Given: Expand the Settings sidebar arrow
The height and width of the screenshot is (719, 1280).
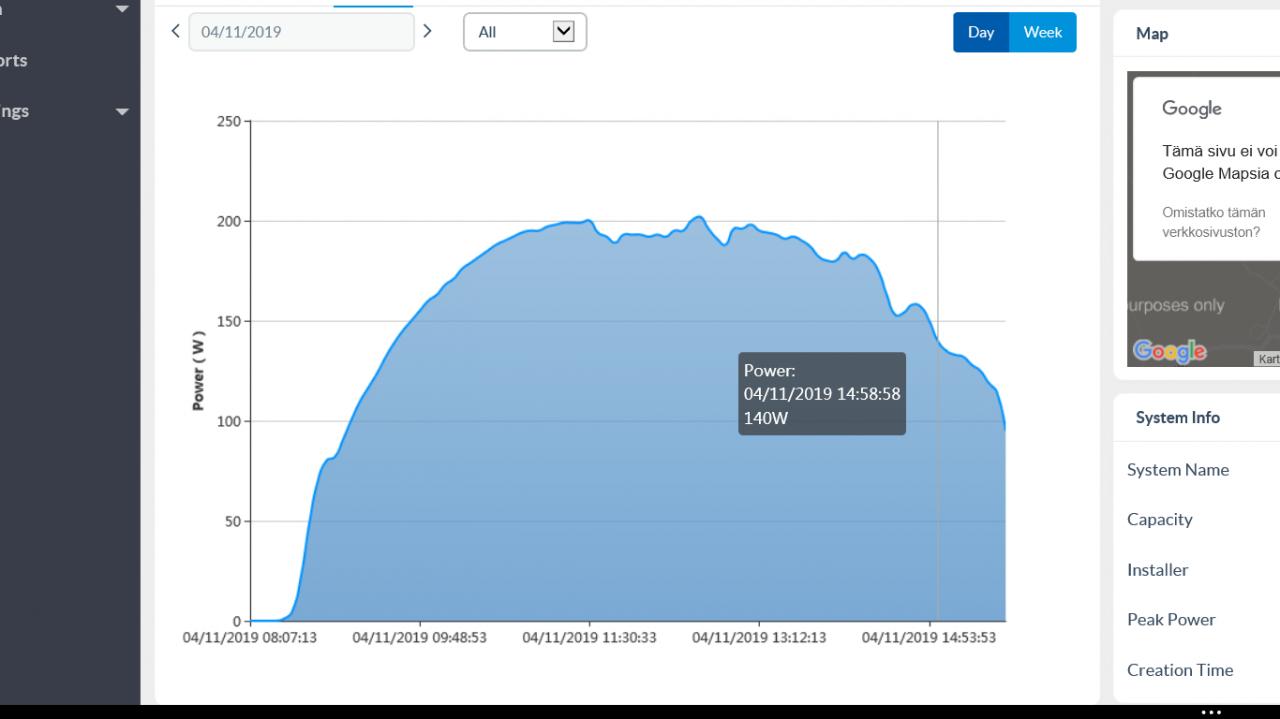Looking at the screenshot, I should (x=122, y=112).
